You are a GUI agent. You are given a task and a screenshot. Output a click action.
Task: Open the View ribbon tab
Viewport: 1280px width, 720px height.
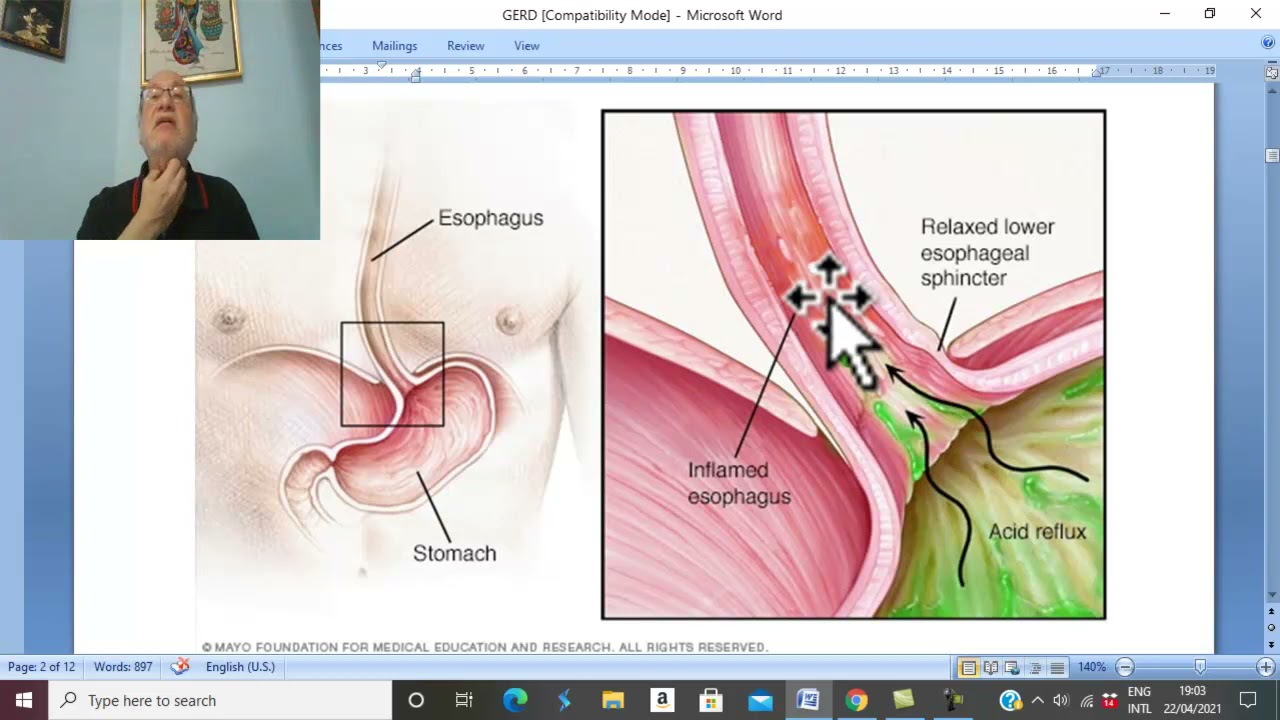click(526, 46)
